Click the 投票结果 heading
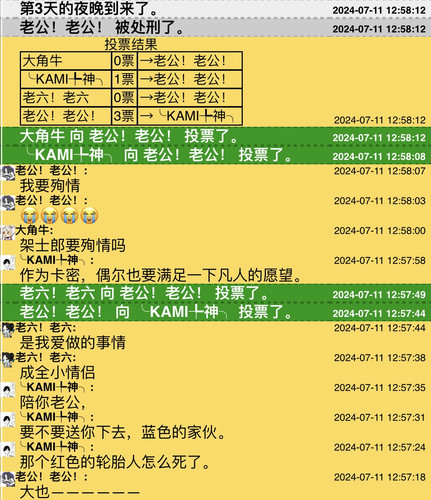Viewport: 431px width, 500px height. pyautogui.click(x=131, y=44)
